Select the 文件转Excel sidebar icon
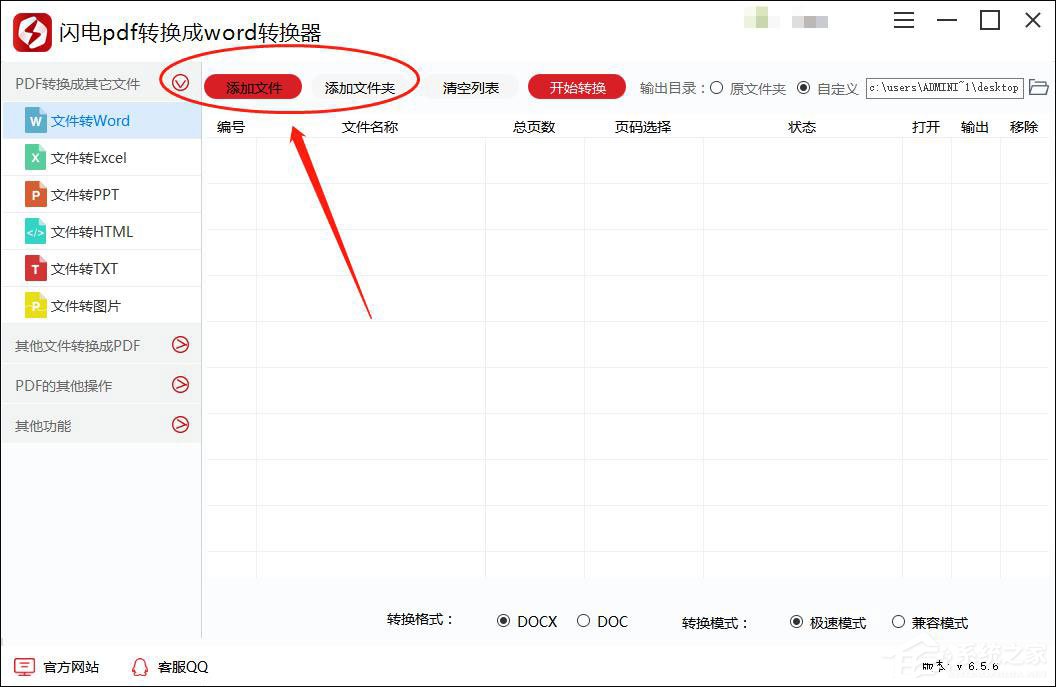 point(36,157)
